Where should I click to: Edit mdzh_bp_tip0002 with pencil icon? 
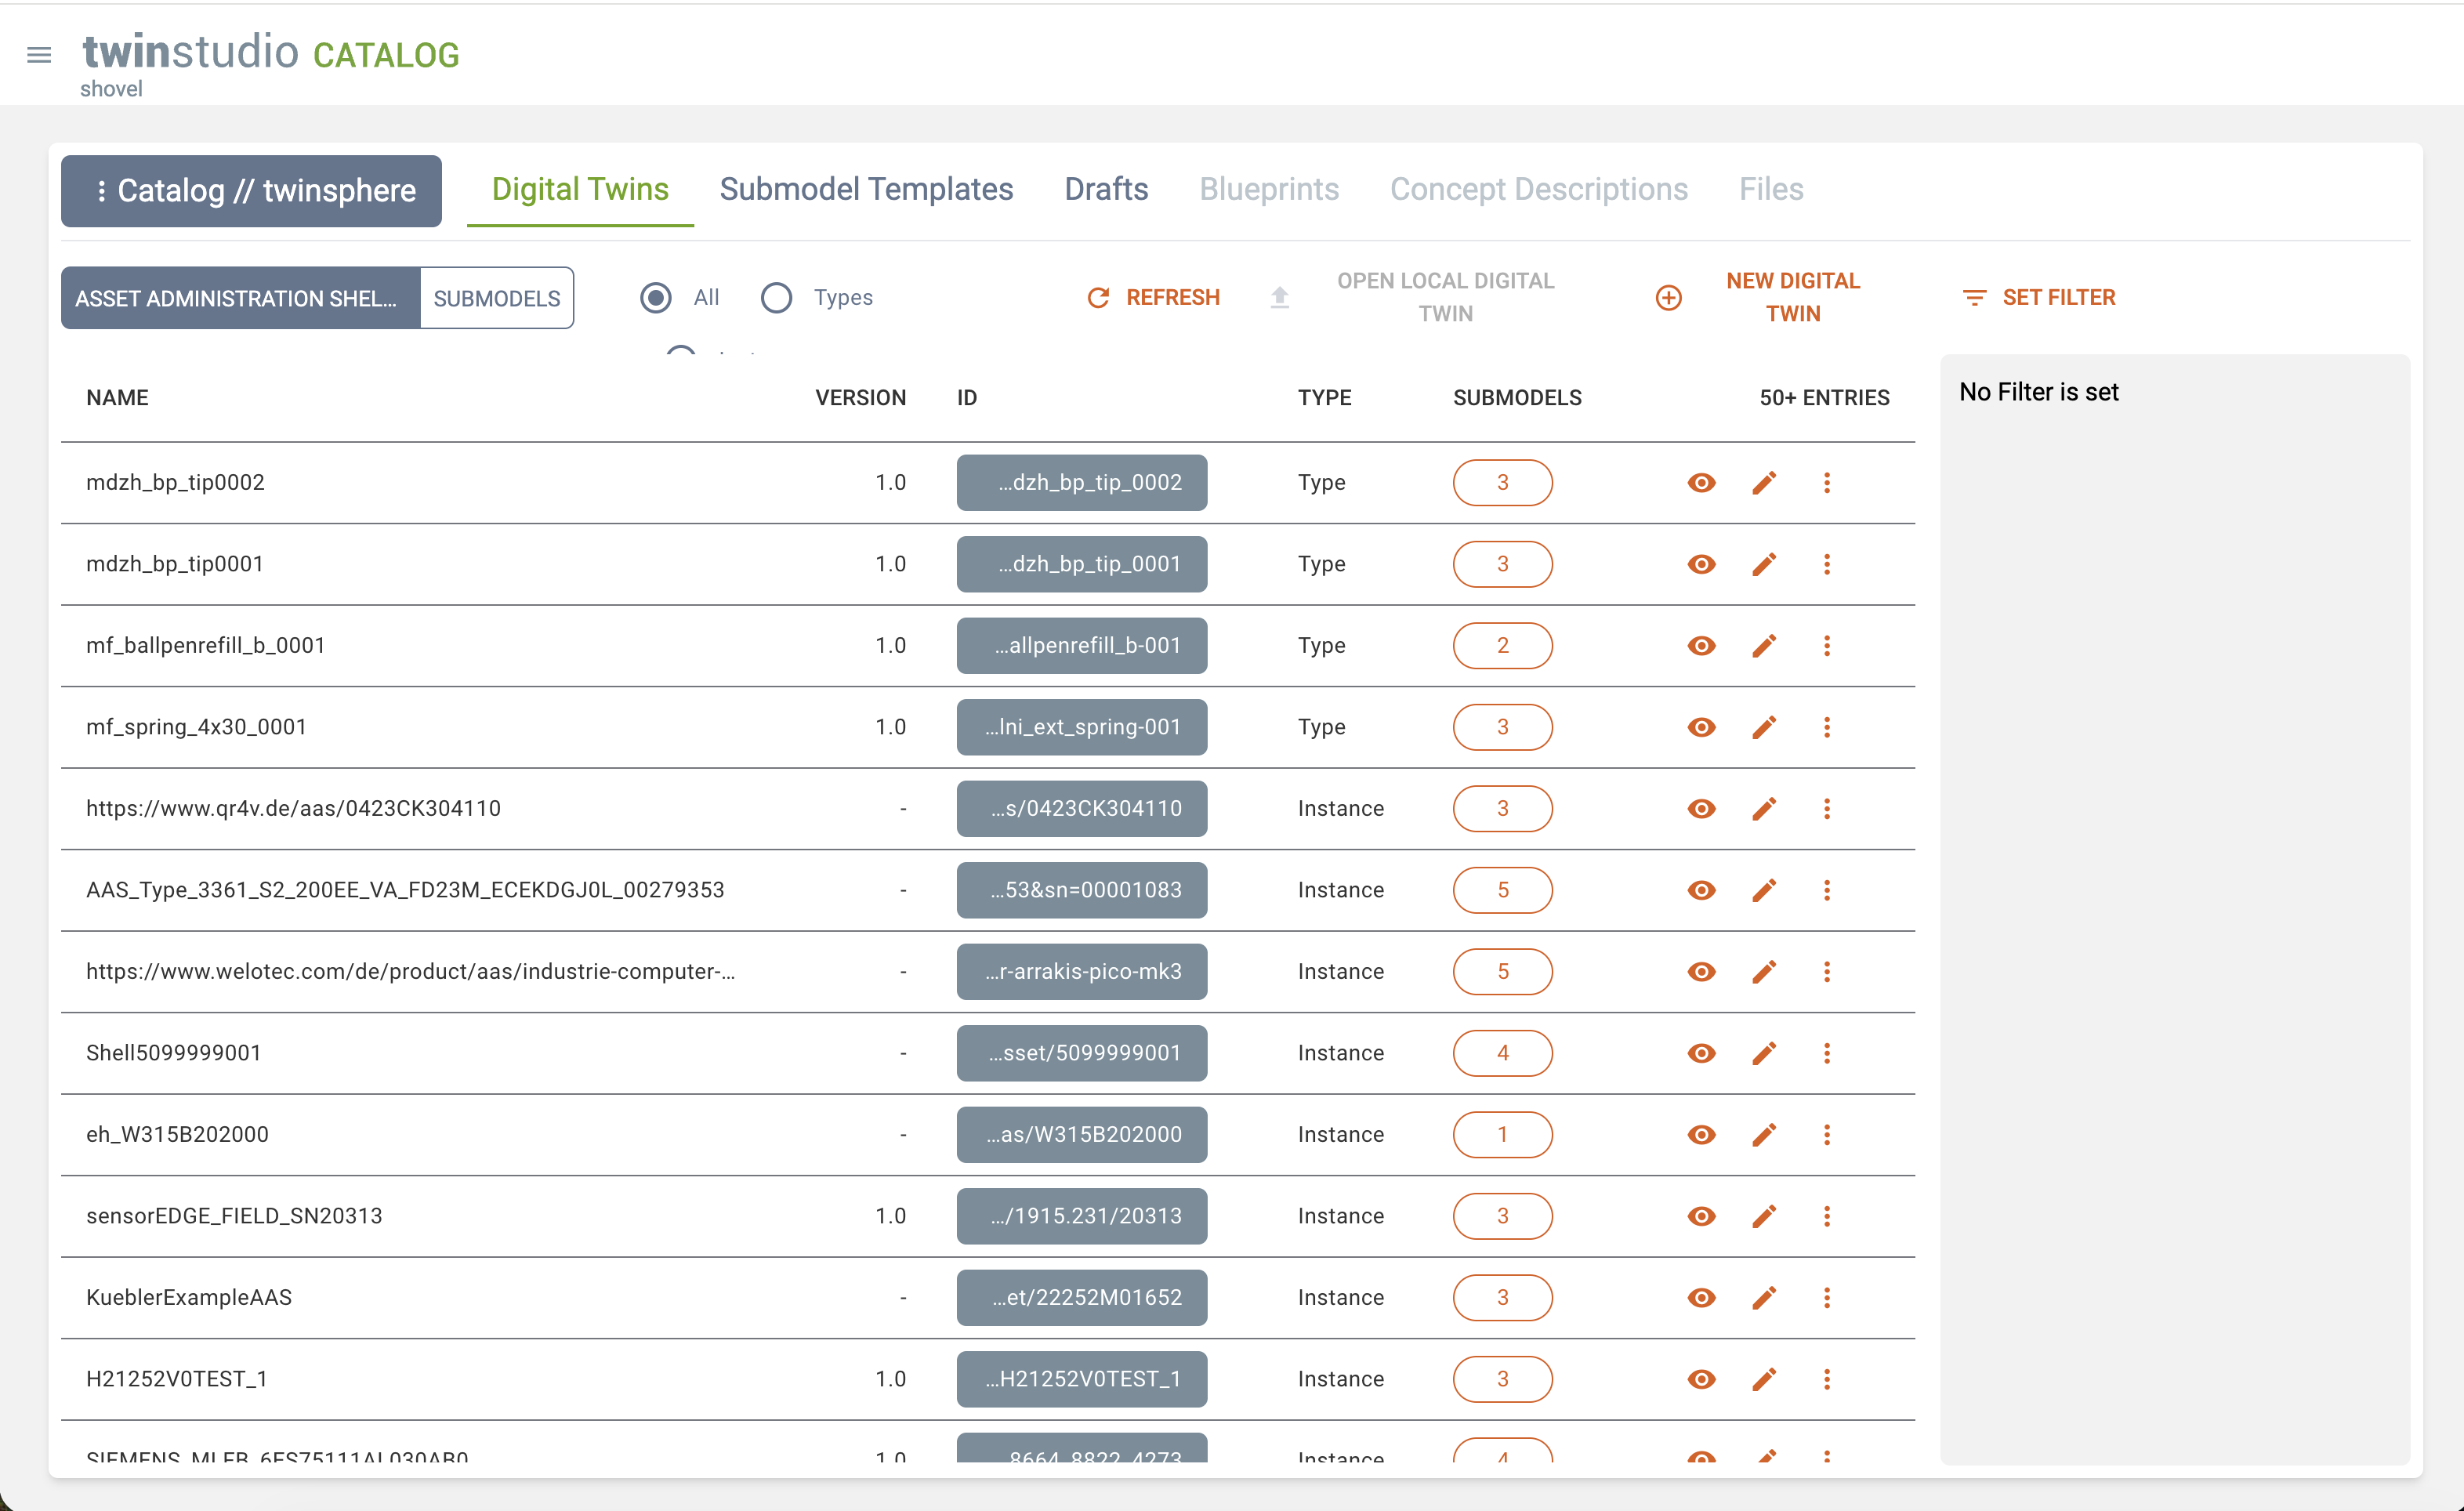click(x=1764, y=483)
